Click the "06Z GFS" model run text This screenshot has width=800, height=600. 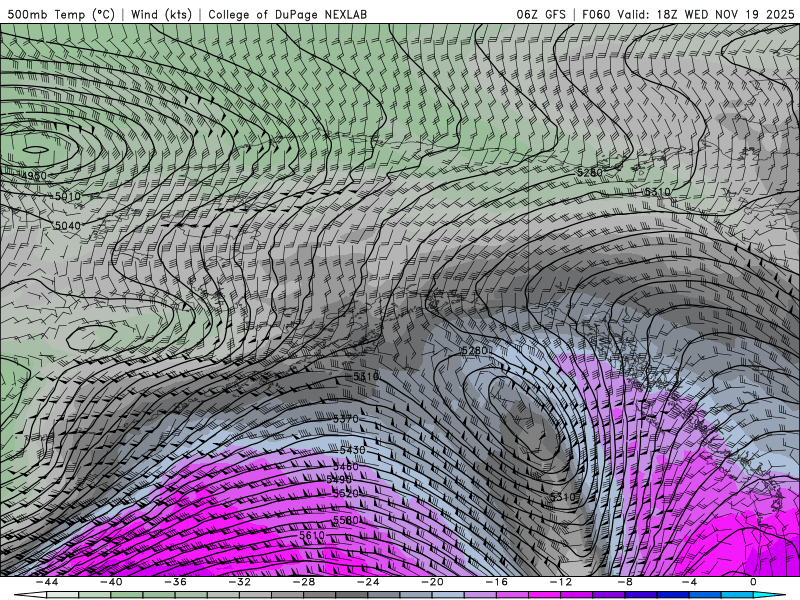541,14
